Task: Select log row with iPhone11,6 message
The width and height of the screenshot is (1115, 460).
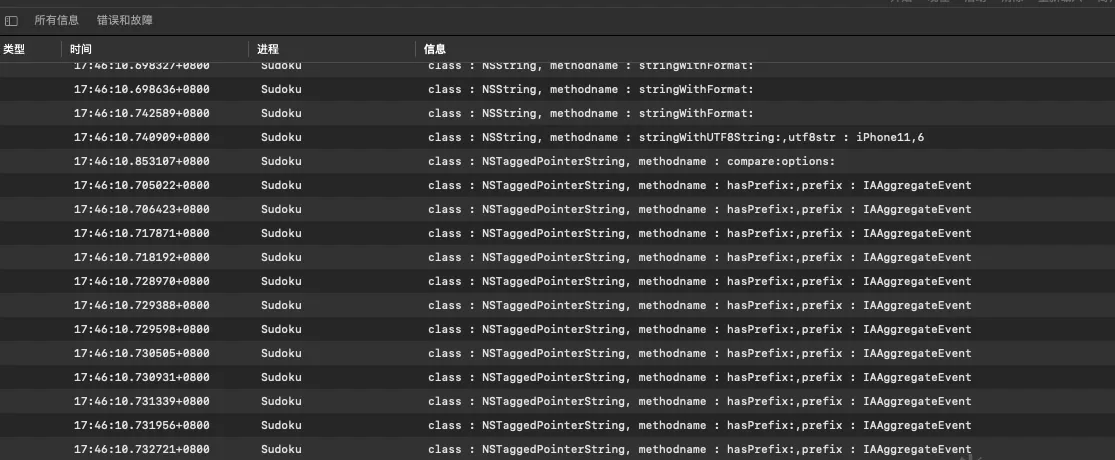Action: (x=558, y=137)
